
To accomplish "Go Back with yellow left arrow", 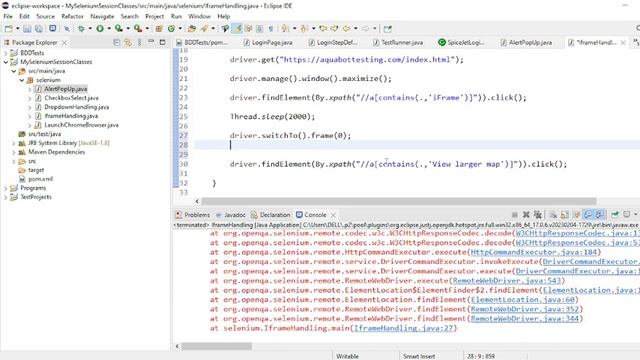I will click(347, 29).
